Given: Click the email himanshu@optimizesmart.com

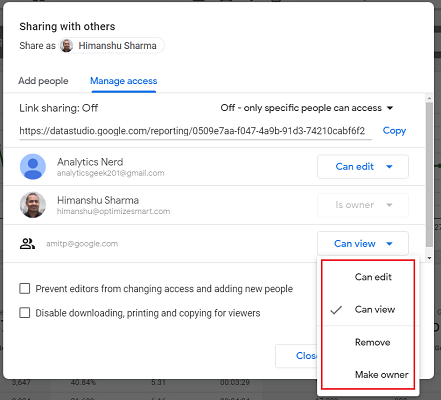Looking at the screenshot, I should 113,211.
